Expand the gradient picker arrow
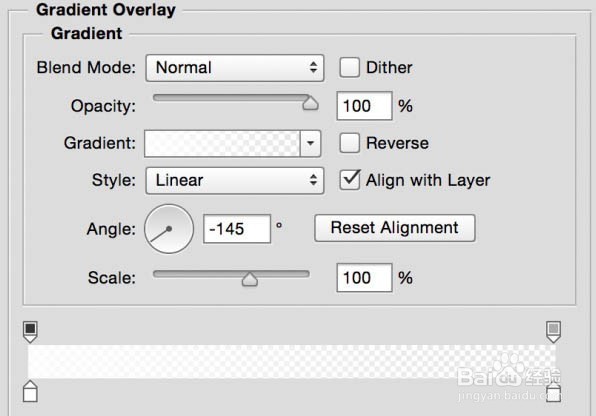Viewport: 596px width, 416px height. (311, 143)
